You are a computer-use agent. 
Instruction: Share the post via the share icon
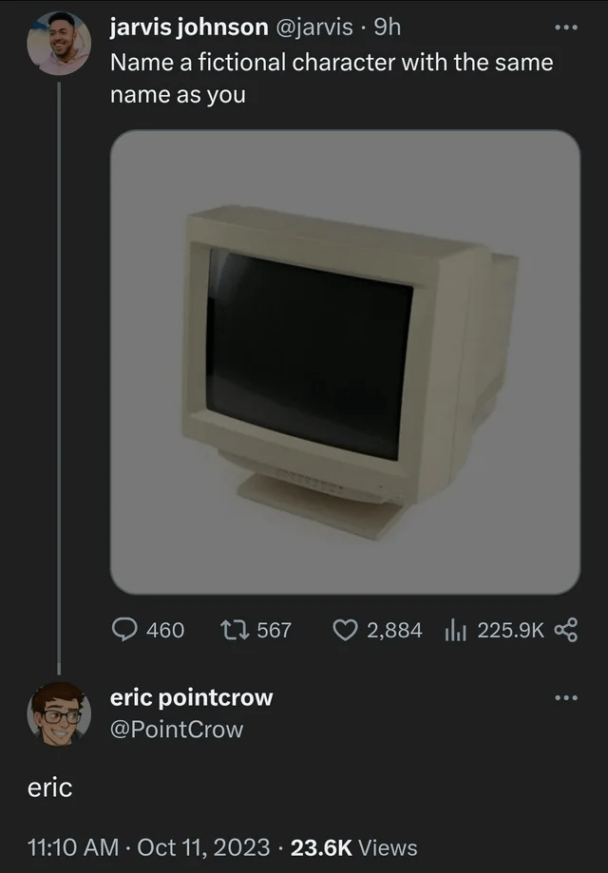[x=566, y=629]
